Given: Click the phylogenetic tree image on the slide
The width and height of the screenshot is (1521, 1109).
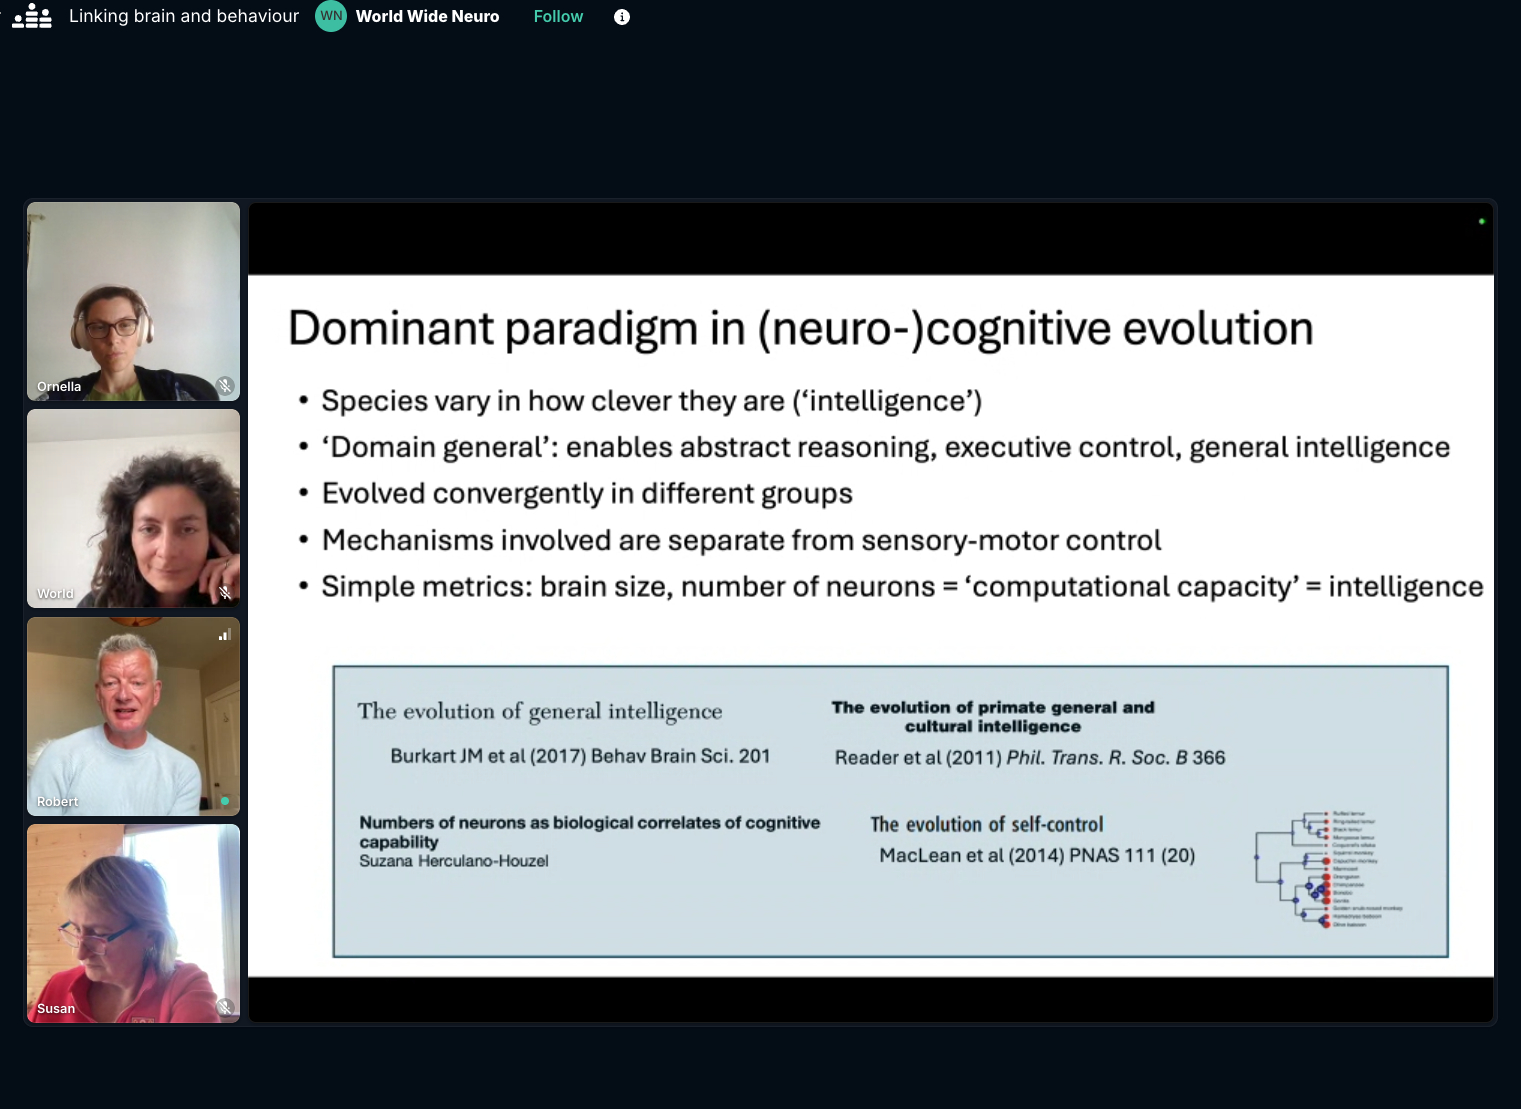Looking at the screenshot, I should (1328, 869).
